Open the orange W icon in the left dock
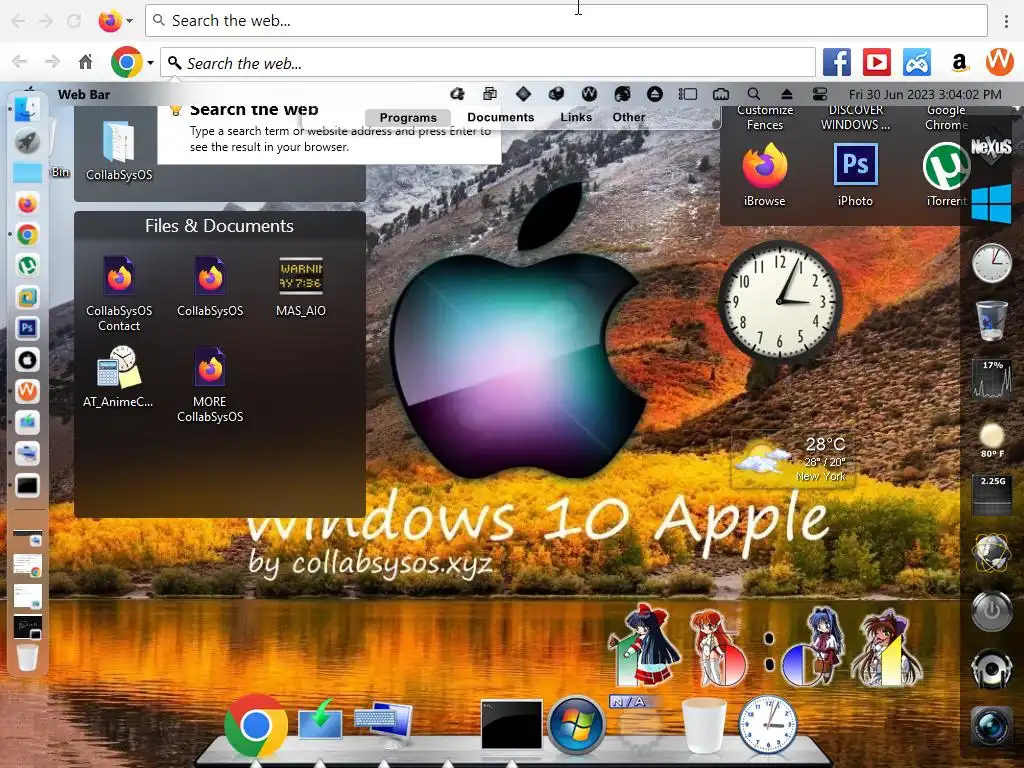Screen dimensions: 1024x768 (x=27, y=391)
